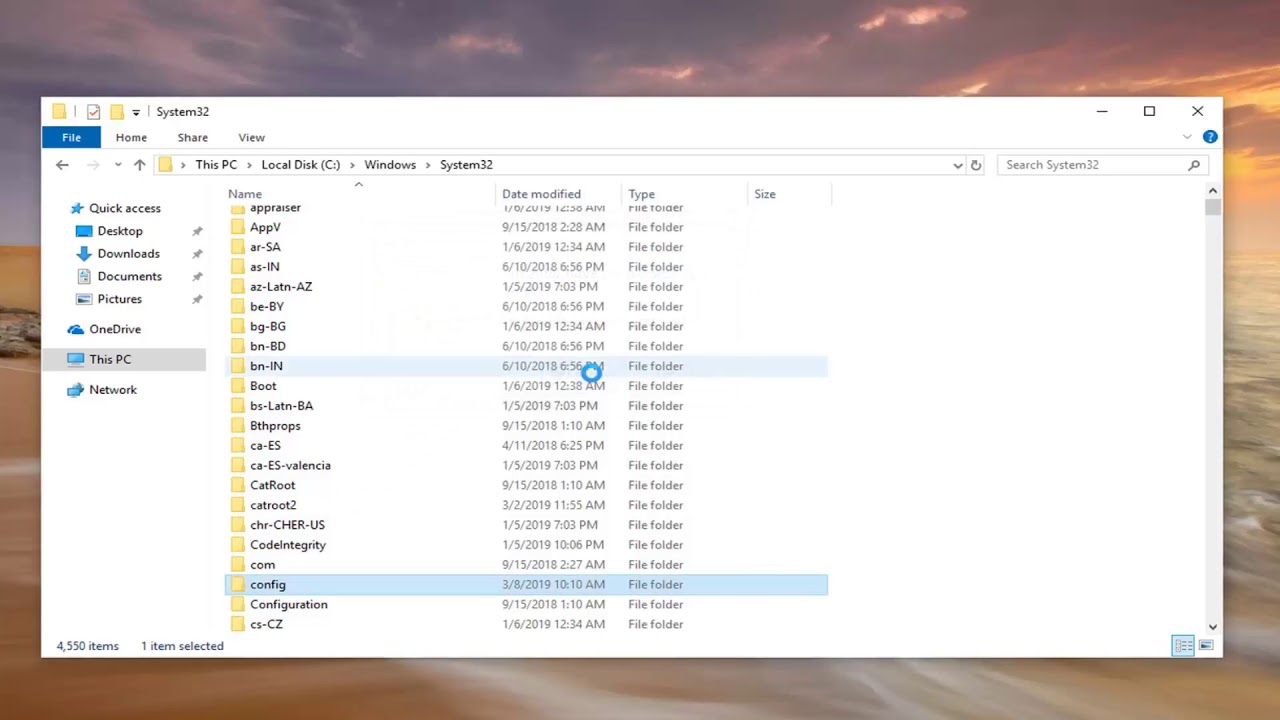The image size is (1280, 720).
Task: Select the AppV folder icon
Action: click(x=237, y=227)
